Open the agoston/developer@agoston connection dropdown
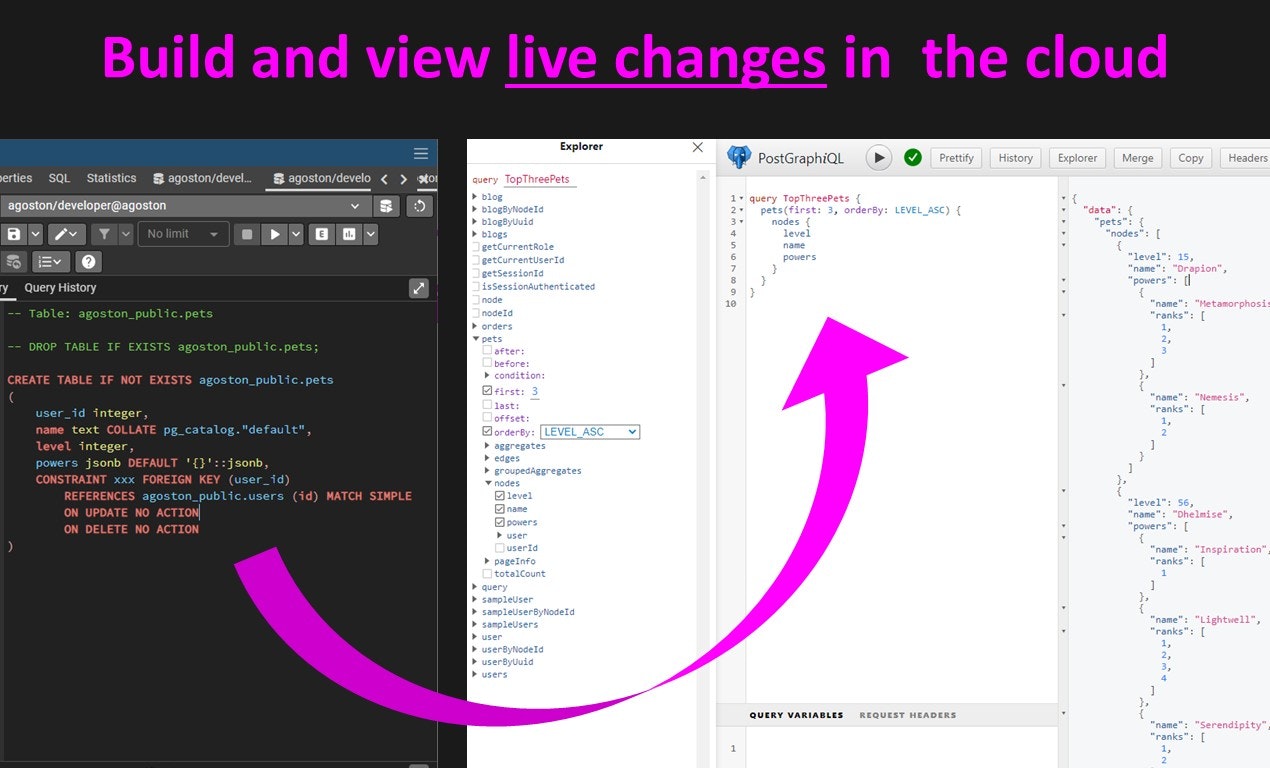Image resolution: width=1270 pixels, height=768 pixels. tap(184, 206)
